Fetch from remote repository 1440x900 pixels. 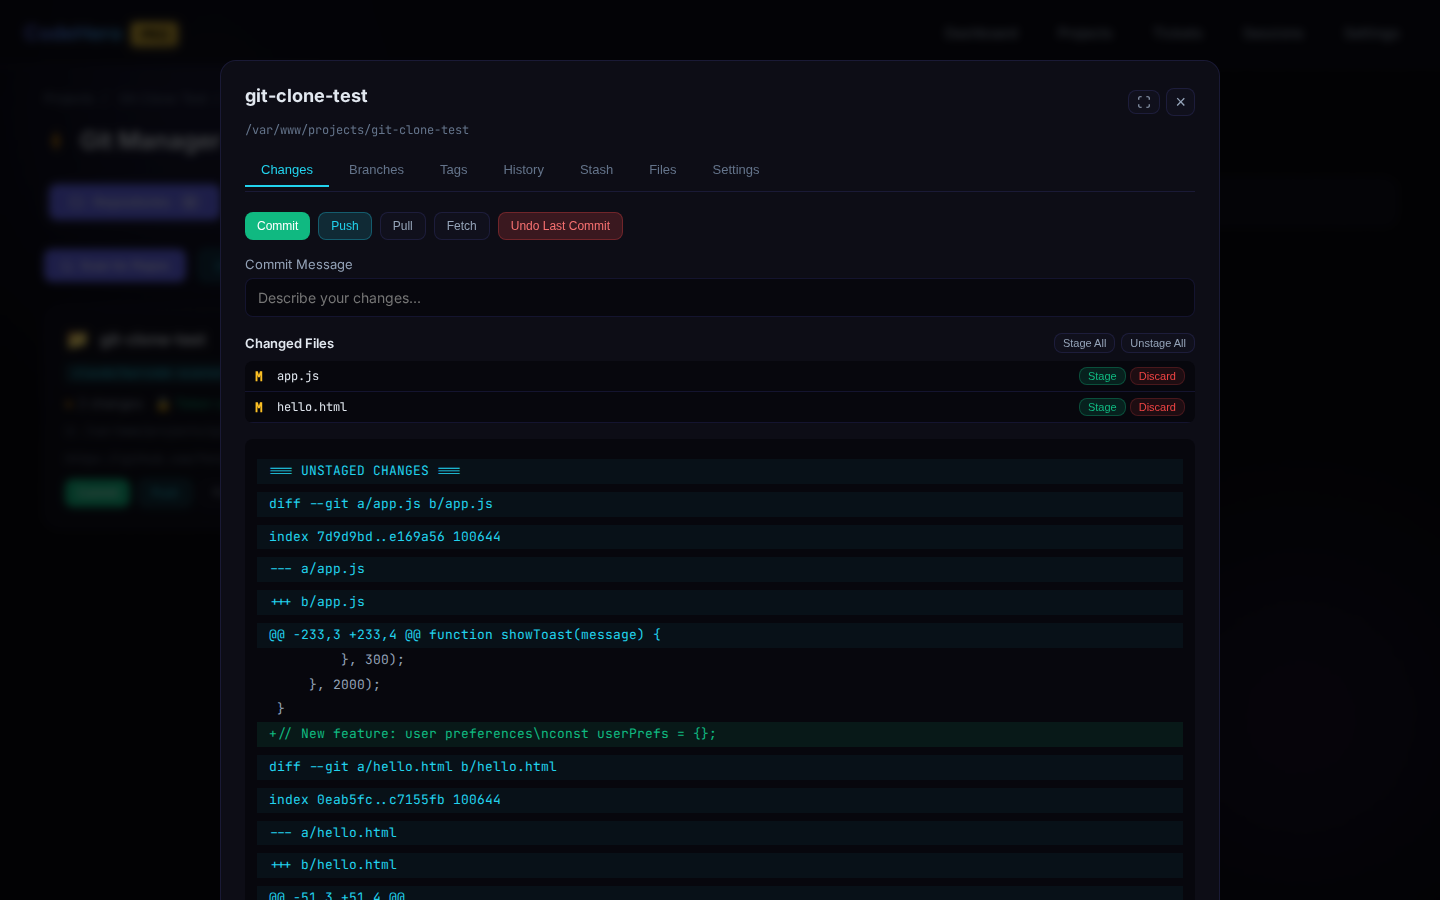coord(461,226)
